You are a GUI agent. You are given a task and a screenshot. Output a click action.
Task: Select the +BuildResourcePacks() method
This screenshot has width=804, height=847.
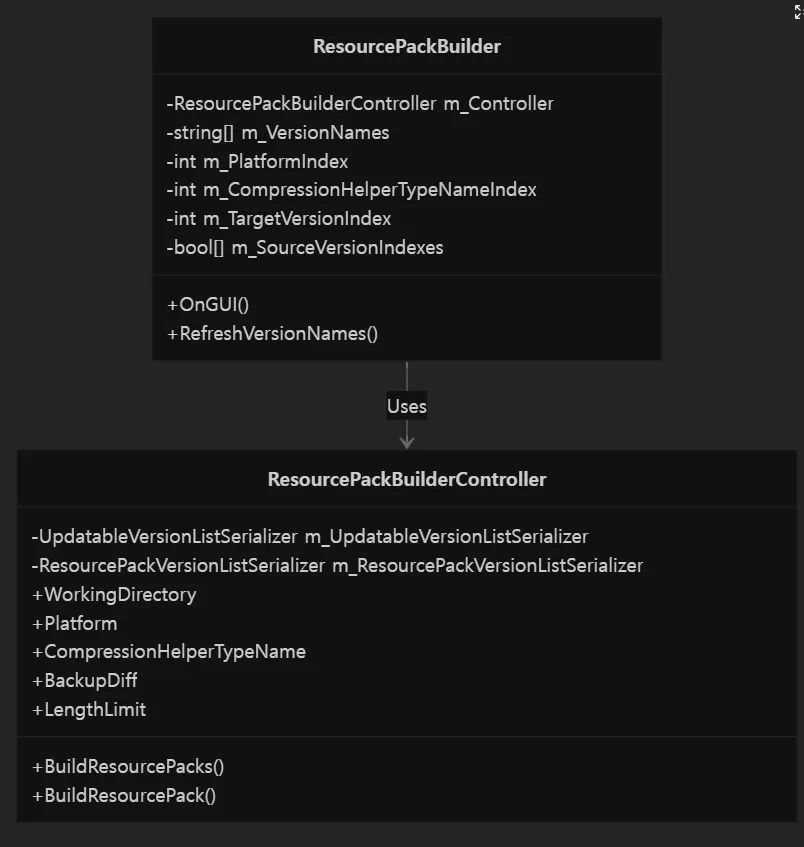pos(128,767)
